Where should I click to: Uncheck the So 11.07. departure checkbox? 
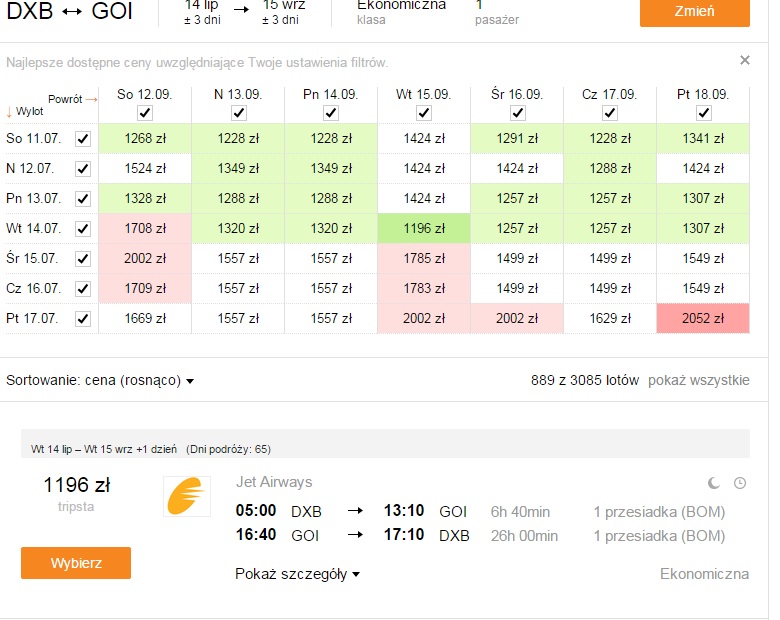pyautogui.click(x=83, y=139)
